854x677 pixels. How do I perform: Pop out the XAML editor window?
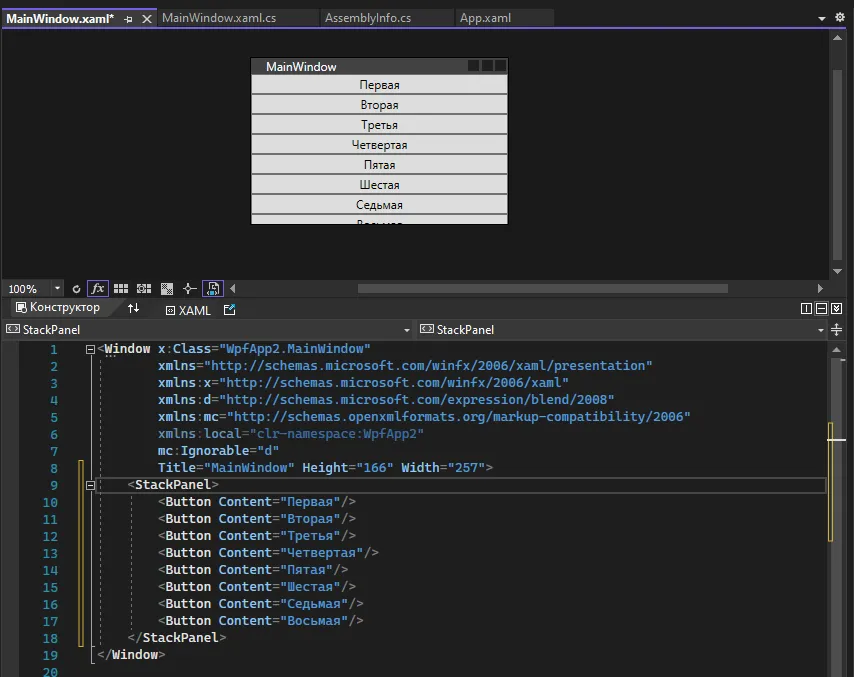[x=229, y=310]
